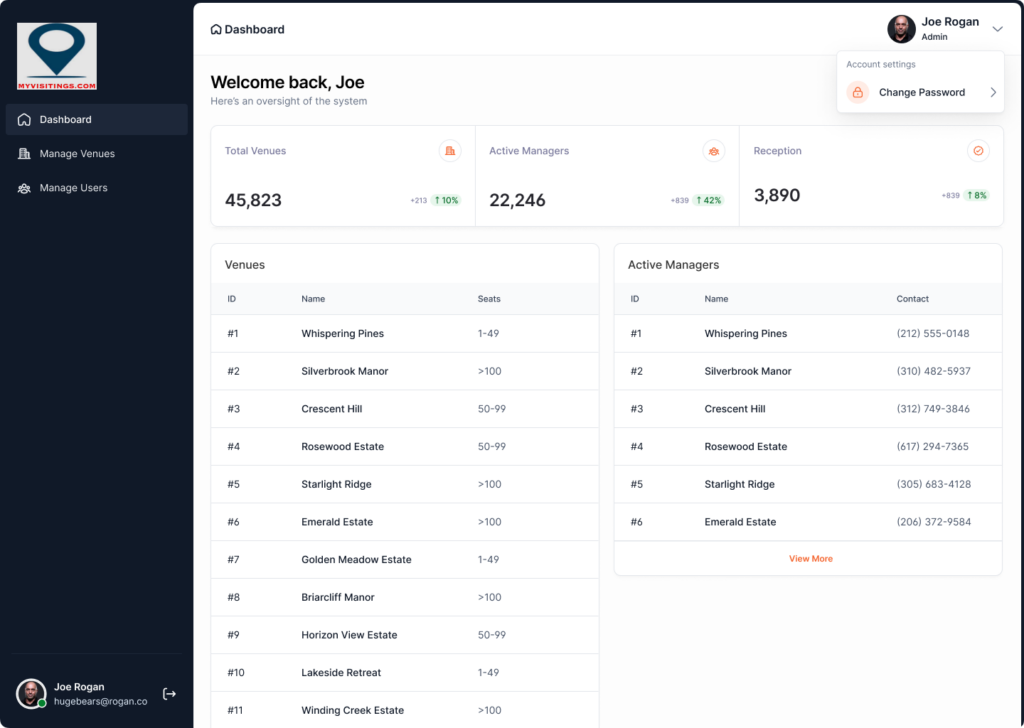Screen dimensions: 1024x728
Task: Click the 10% growth badge on Total Venues
Action: tap(446, 200)
